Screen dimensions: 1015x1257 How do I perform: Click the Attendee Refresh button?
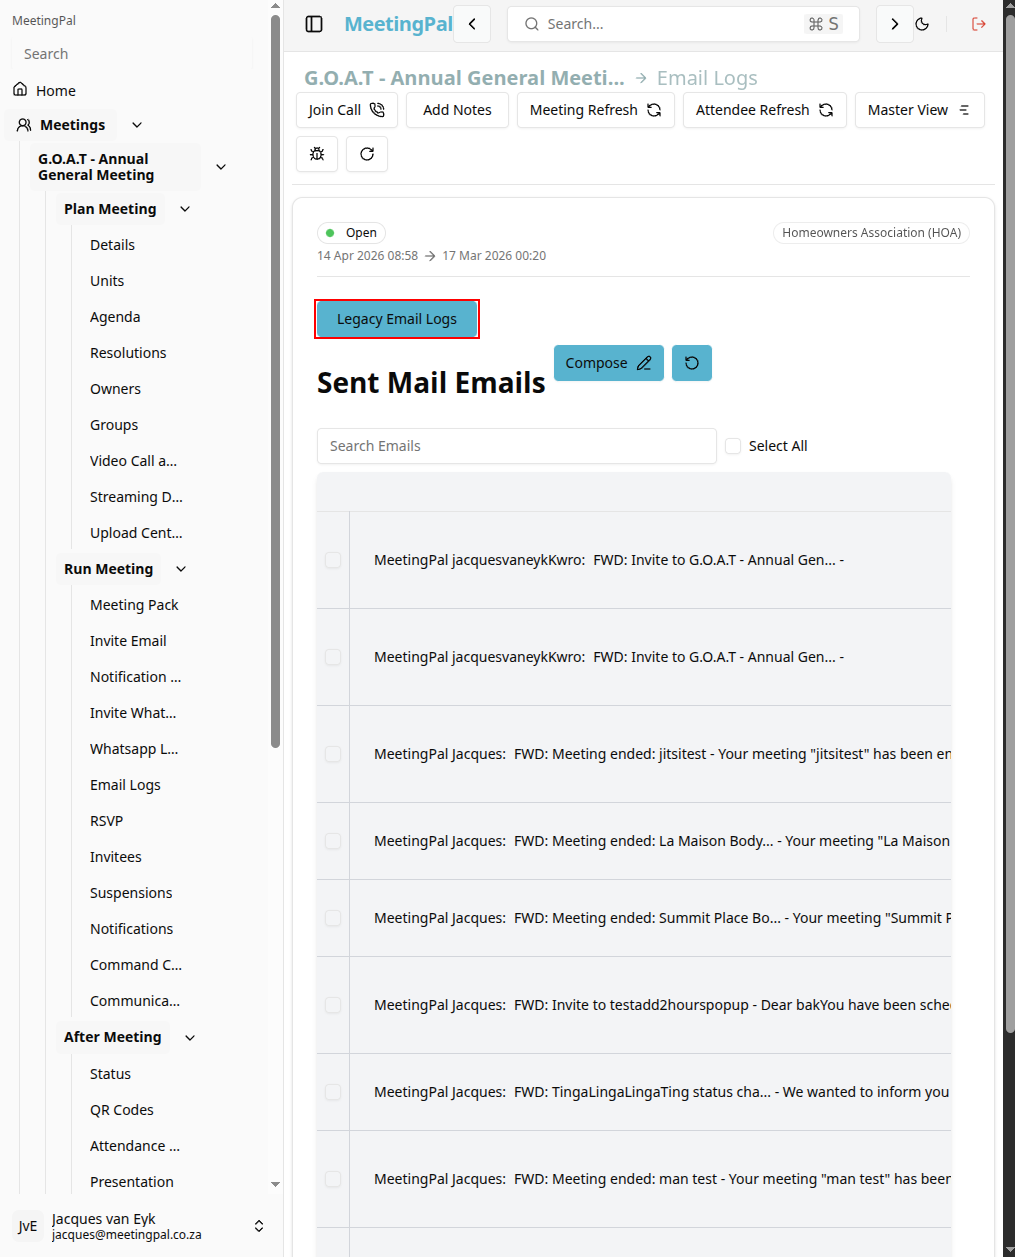point(765,110)
